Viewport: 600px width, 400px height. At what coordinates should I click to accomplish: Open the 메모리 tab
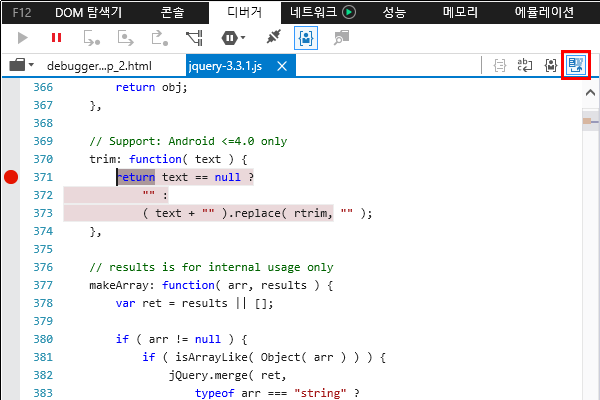click(460, 12)
